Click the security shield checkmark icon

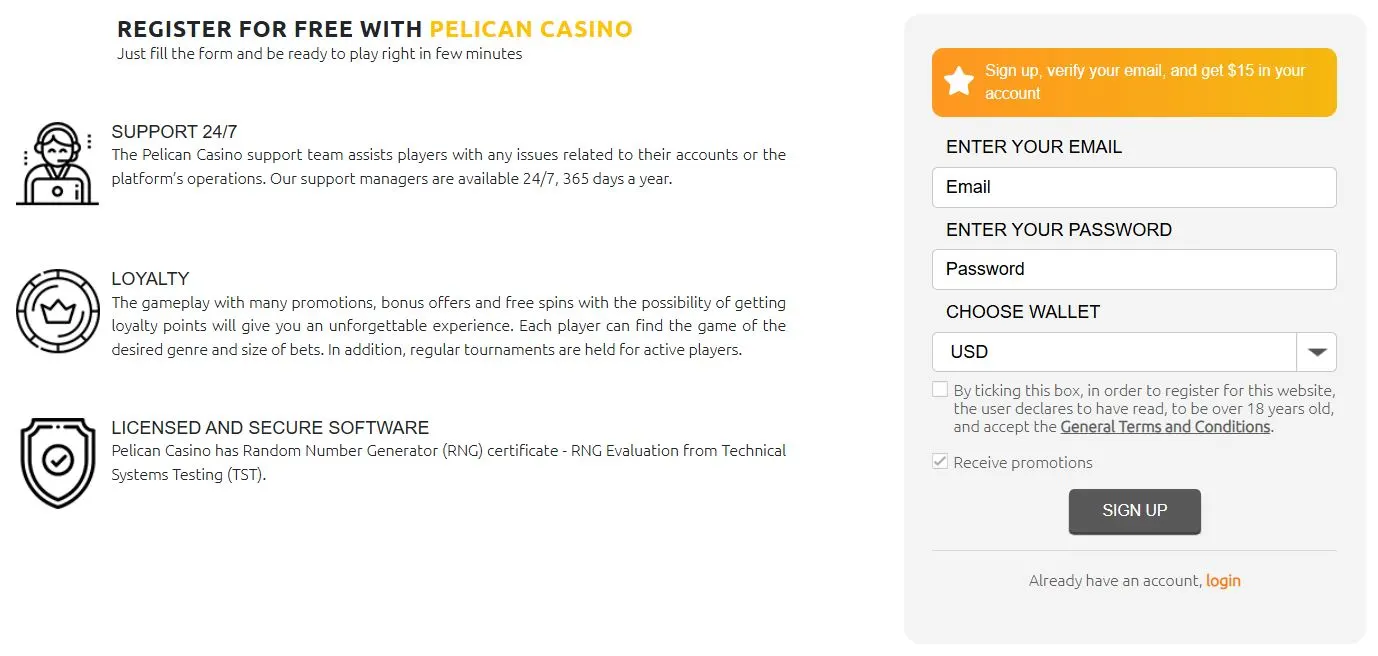(x=57, y=463)
